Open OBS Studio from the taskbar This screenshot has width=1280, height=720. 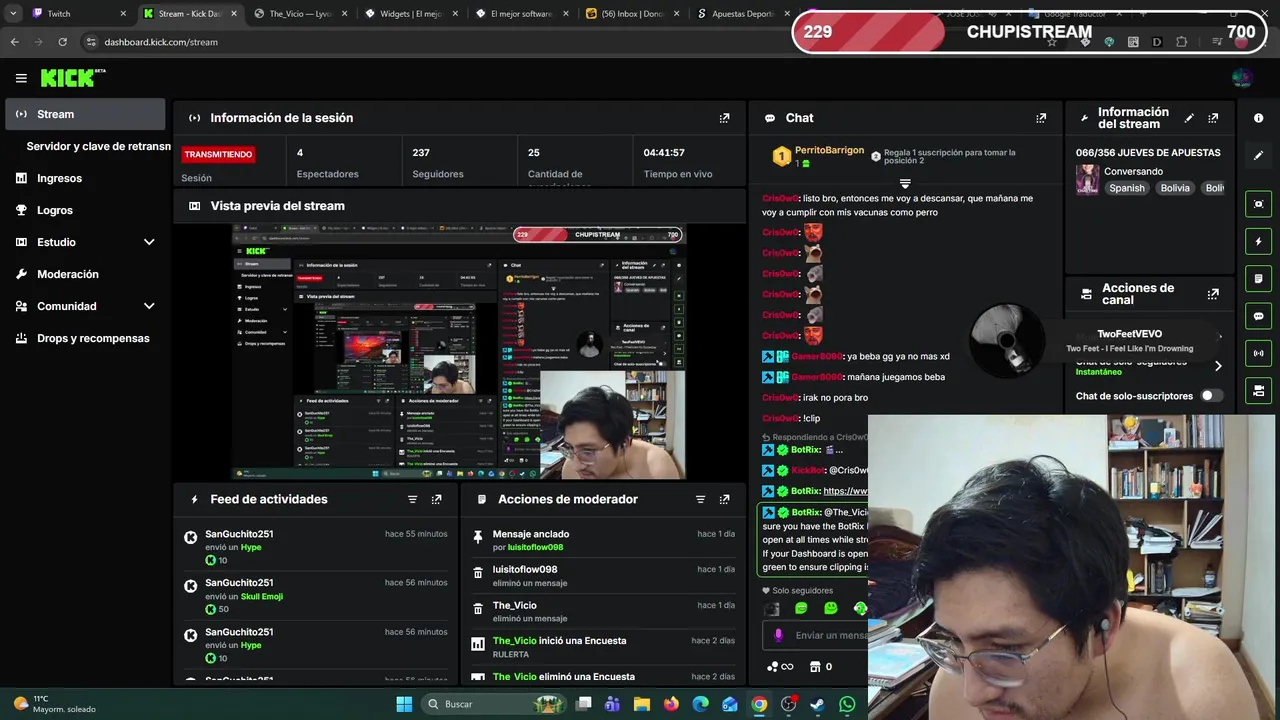pos(788,704)
